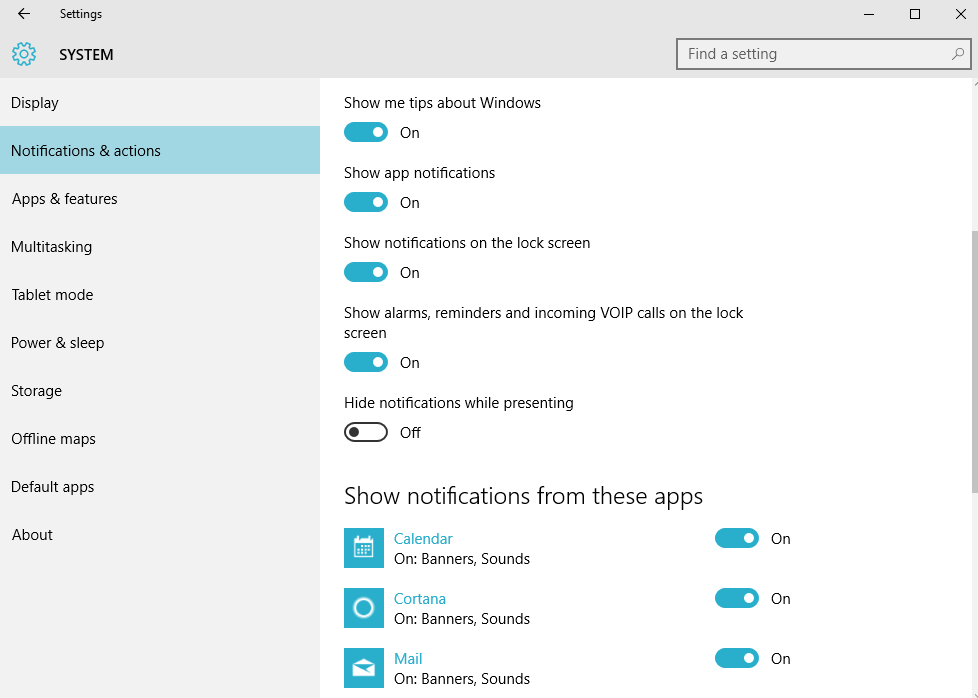Click the System gear icon

coord(24,54)
